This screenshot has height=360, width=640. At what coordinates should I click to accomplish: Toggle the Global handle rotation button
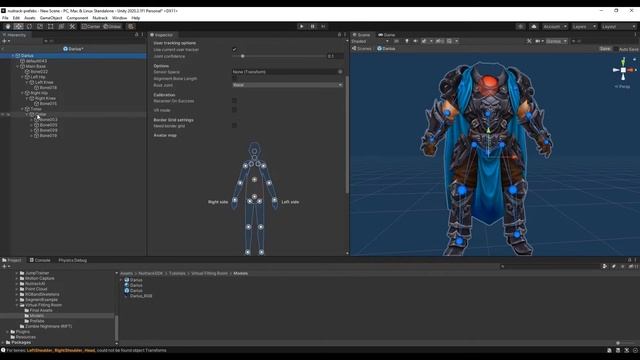[112, 27]
